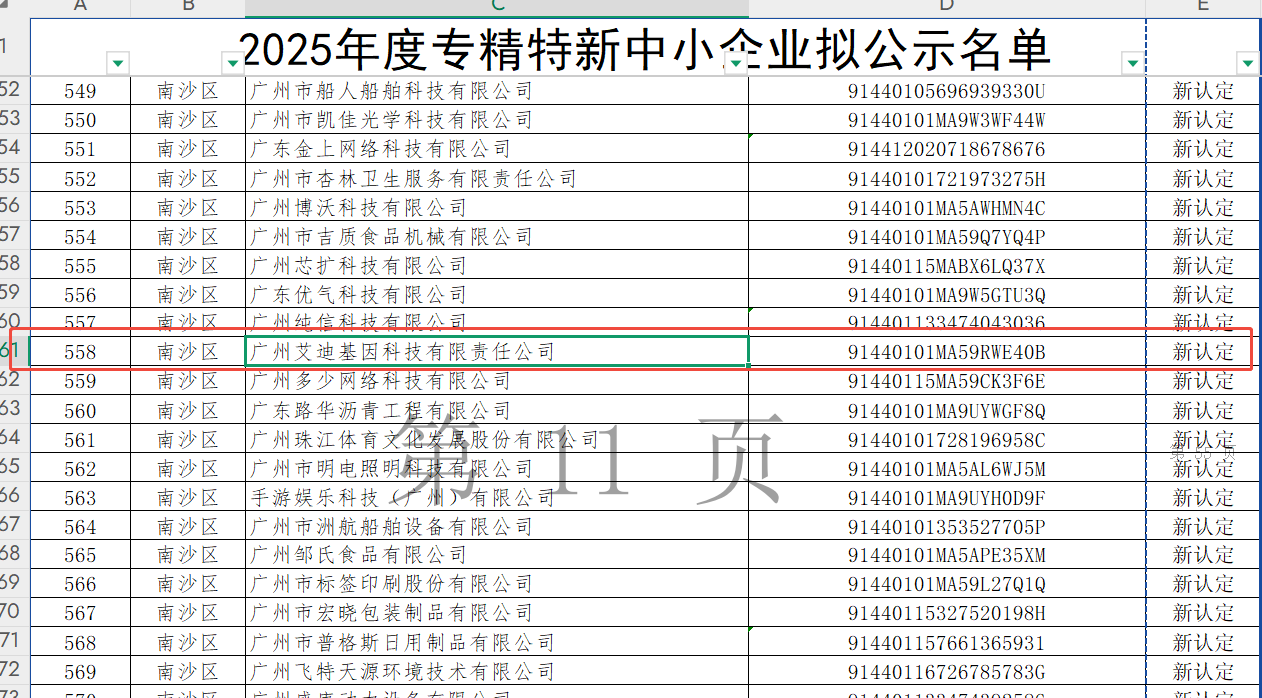The width and height of the screenshot is (1262, 698).
Task: Select column B header letter
Action: point(187,7)
